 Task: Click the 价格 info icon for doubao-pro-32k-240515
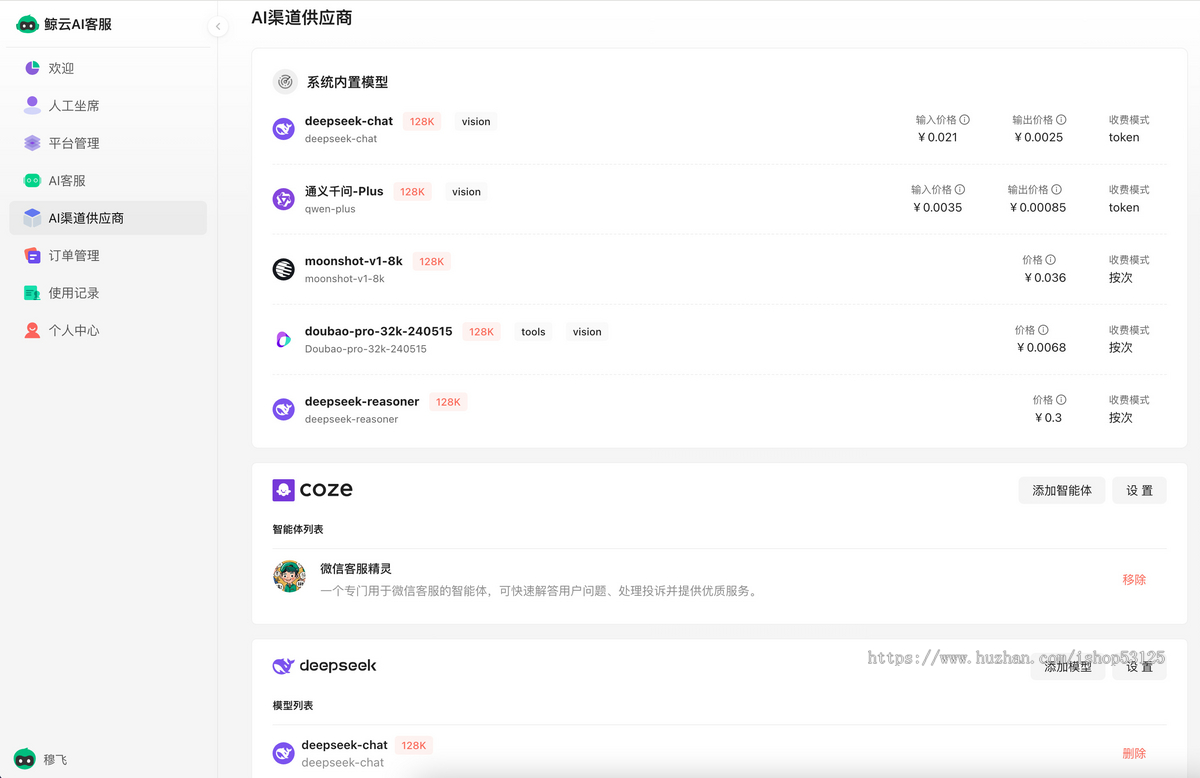[x=1044, y=330]
